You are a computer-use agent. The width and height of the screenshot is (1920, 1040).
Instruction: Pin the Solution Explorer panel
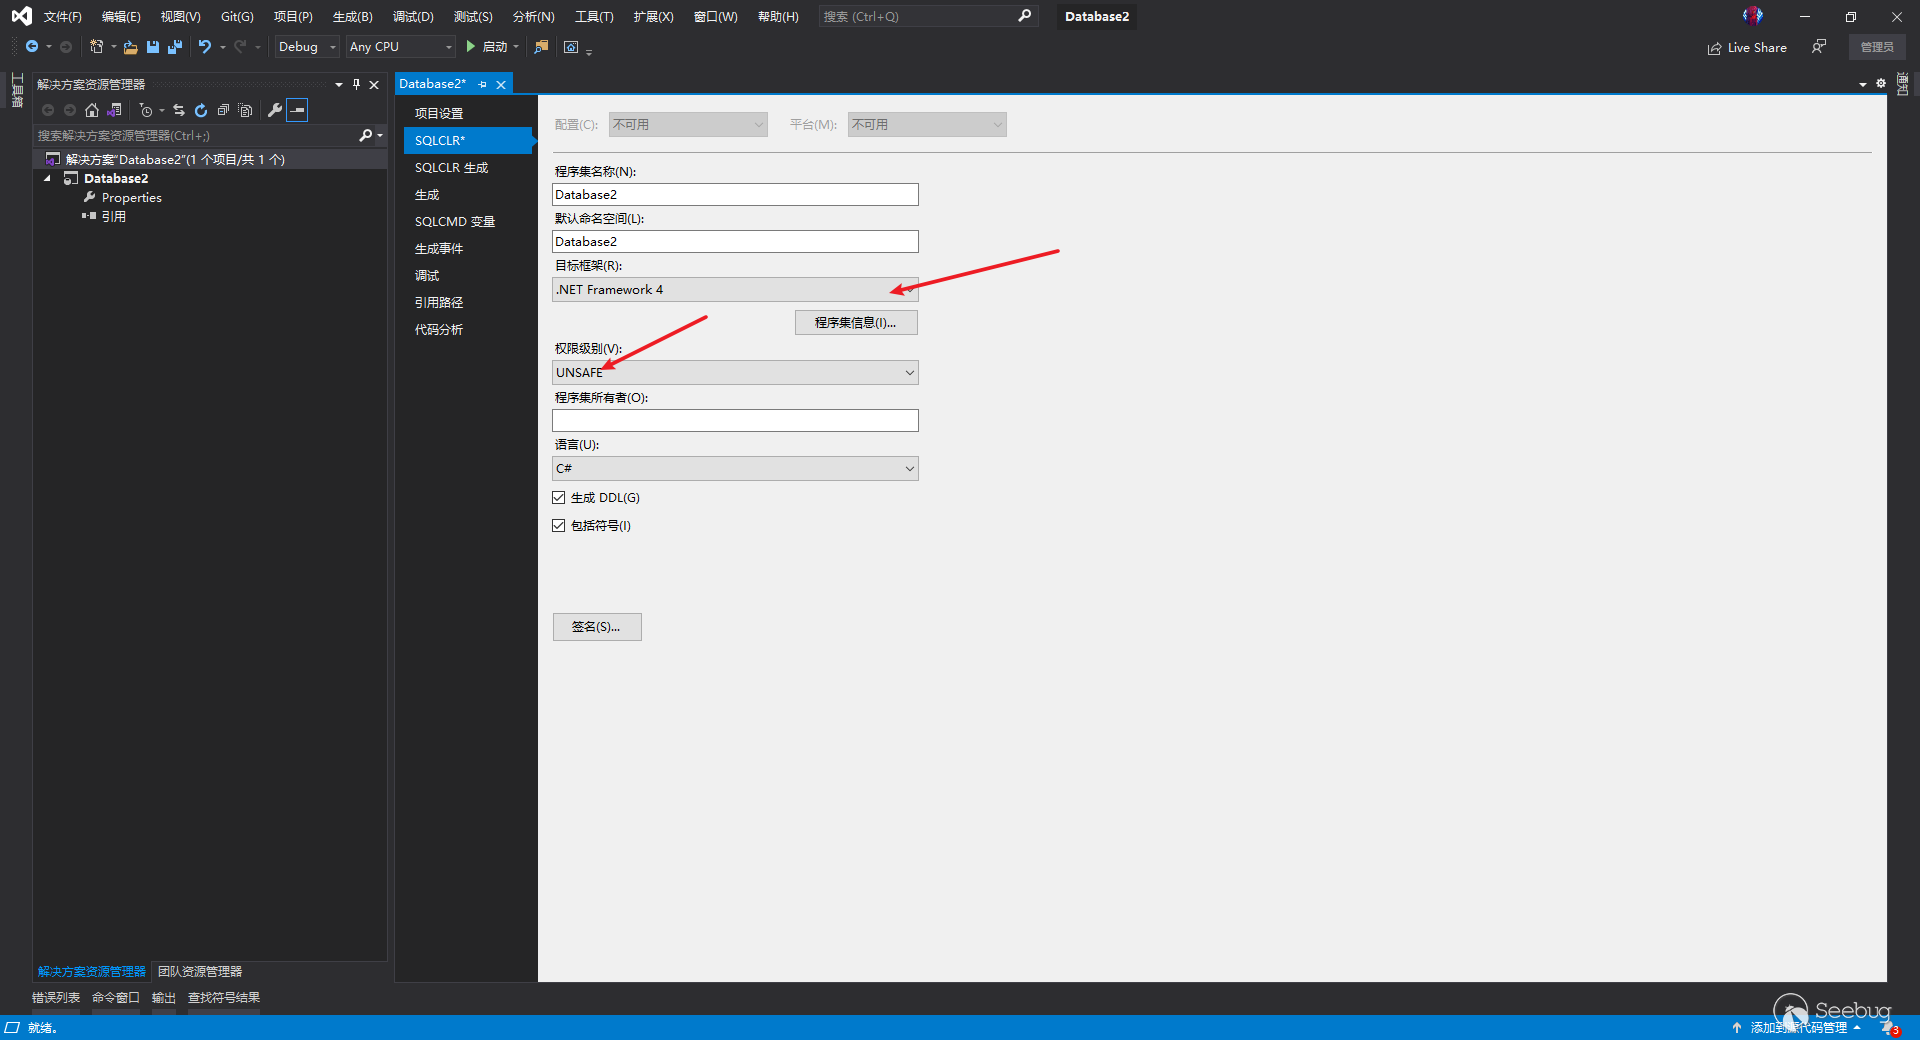356,84
